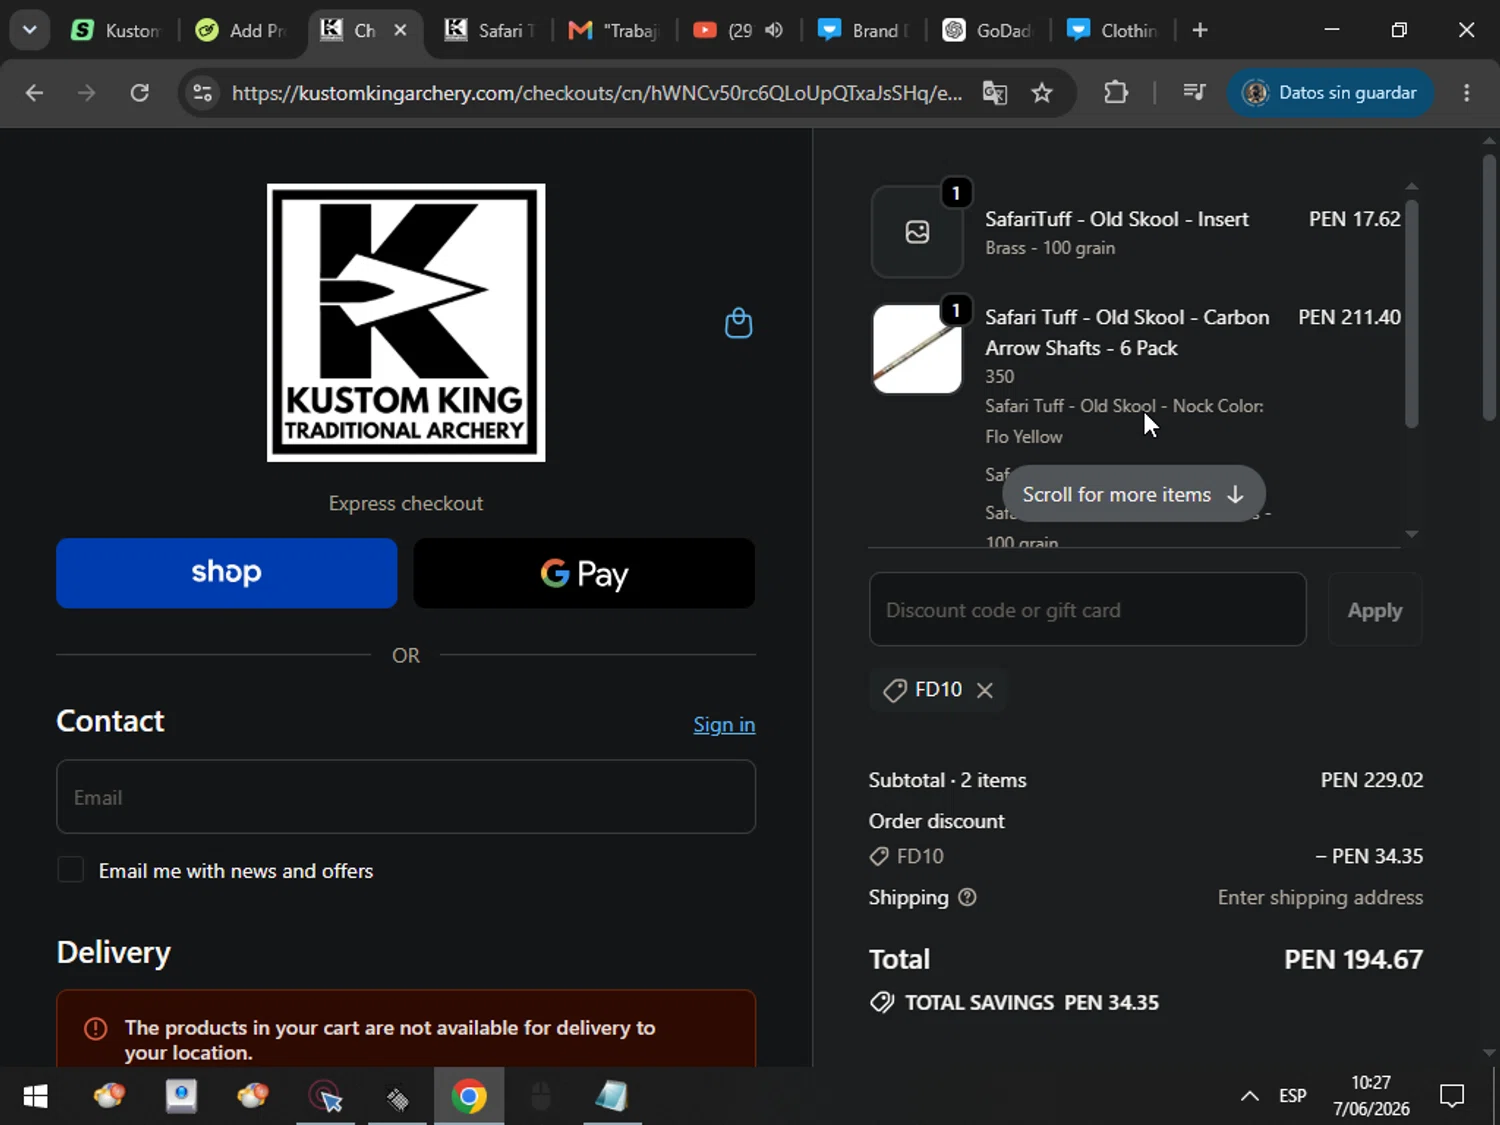Go back in browser history
The image size is (1500, 1125).
click(34, 93)
